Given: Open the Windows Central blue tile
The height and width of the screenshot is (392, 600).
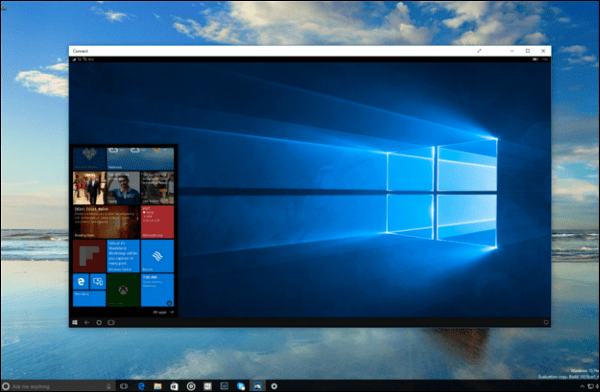Looking at the screenshot, I should click(x=123, y=256).
